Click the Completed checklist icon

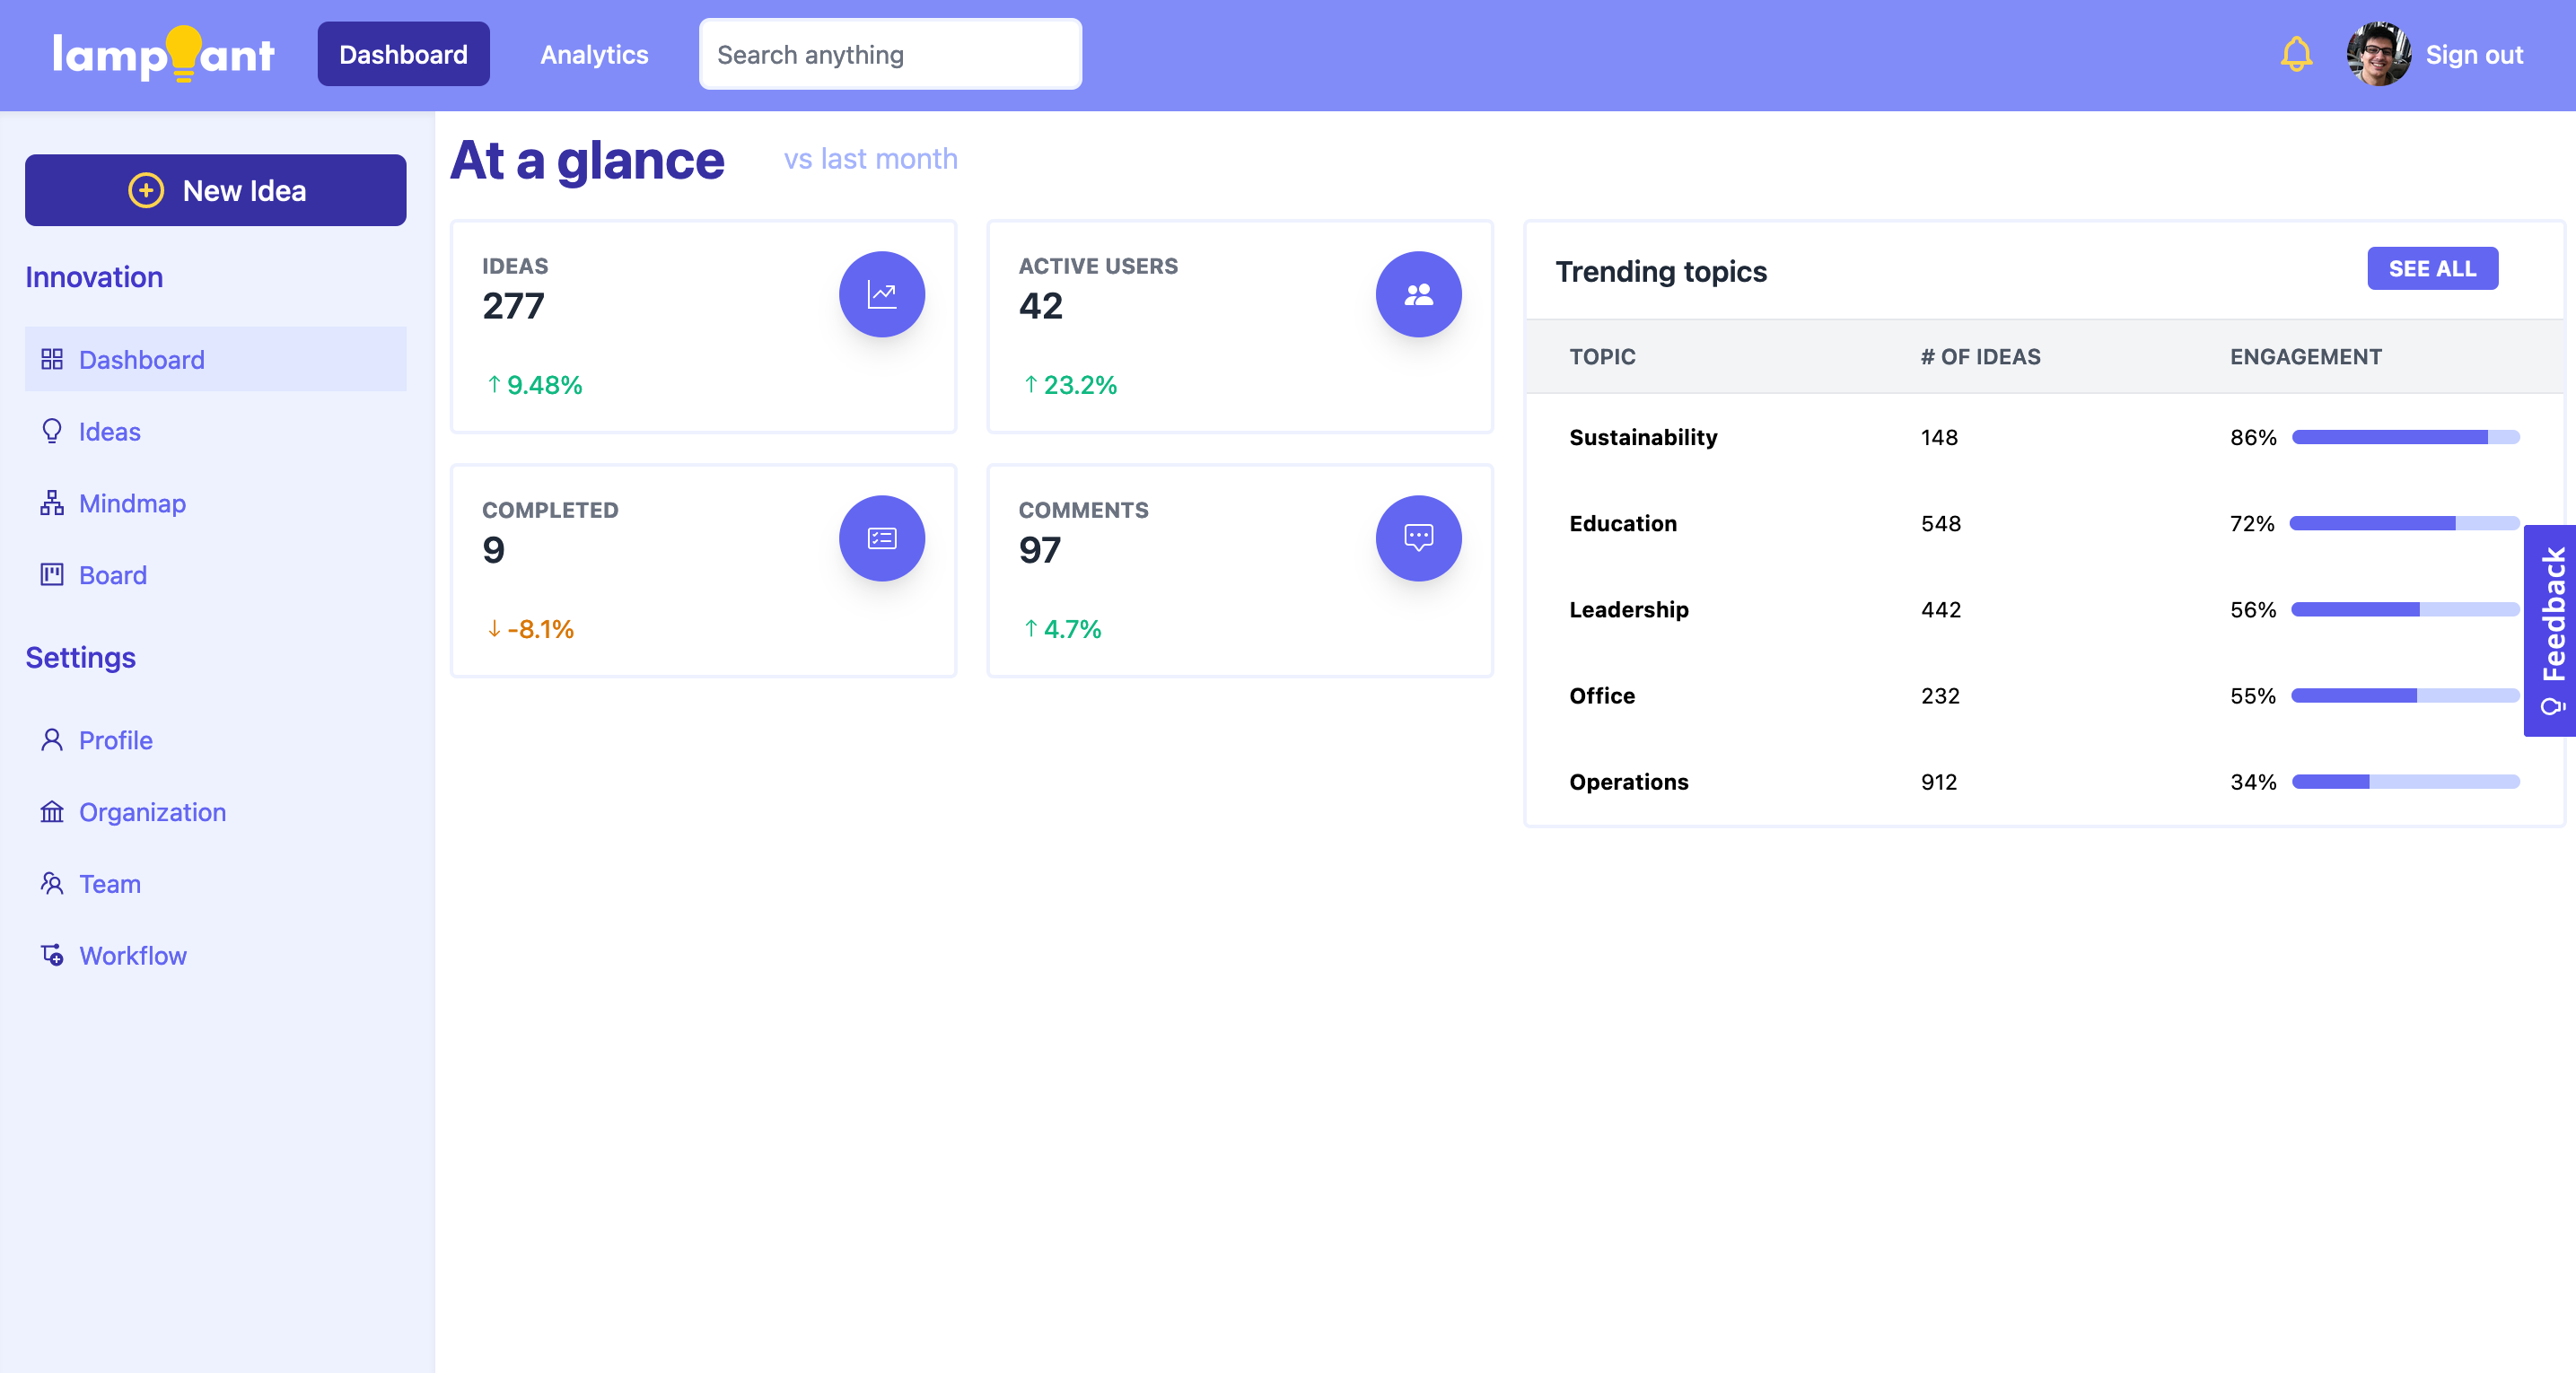[881, 538]
